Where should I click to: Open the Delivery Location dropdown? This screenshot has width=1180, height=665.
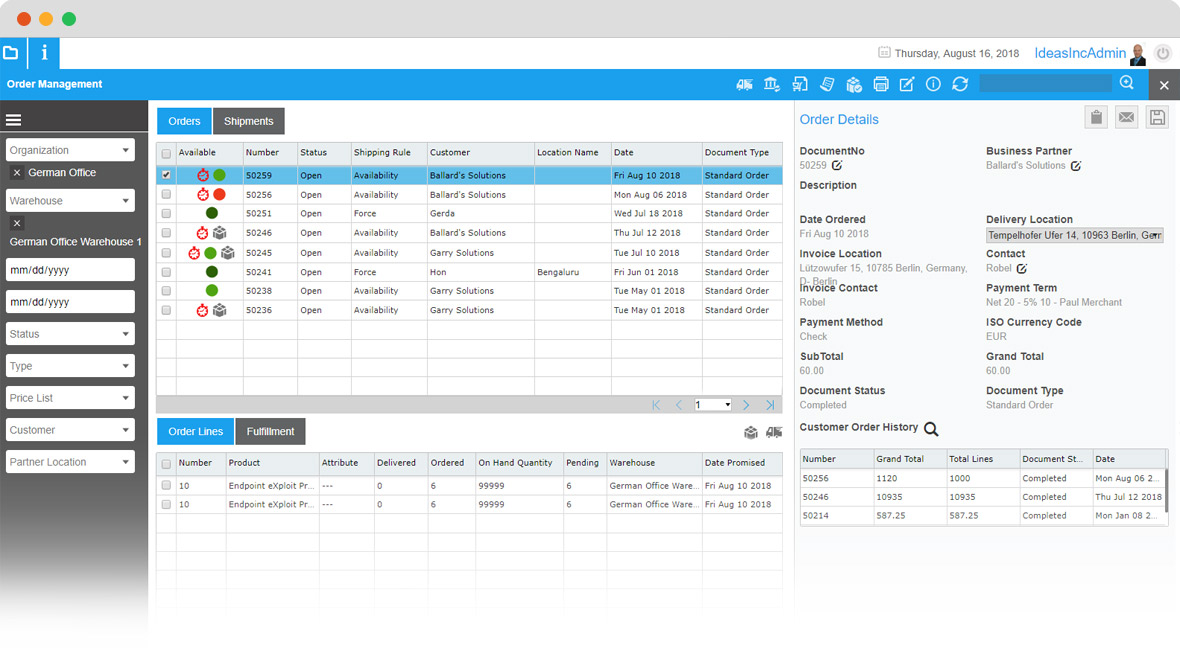[x=1075, y=235]
